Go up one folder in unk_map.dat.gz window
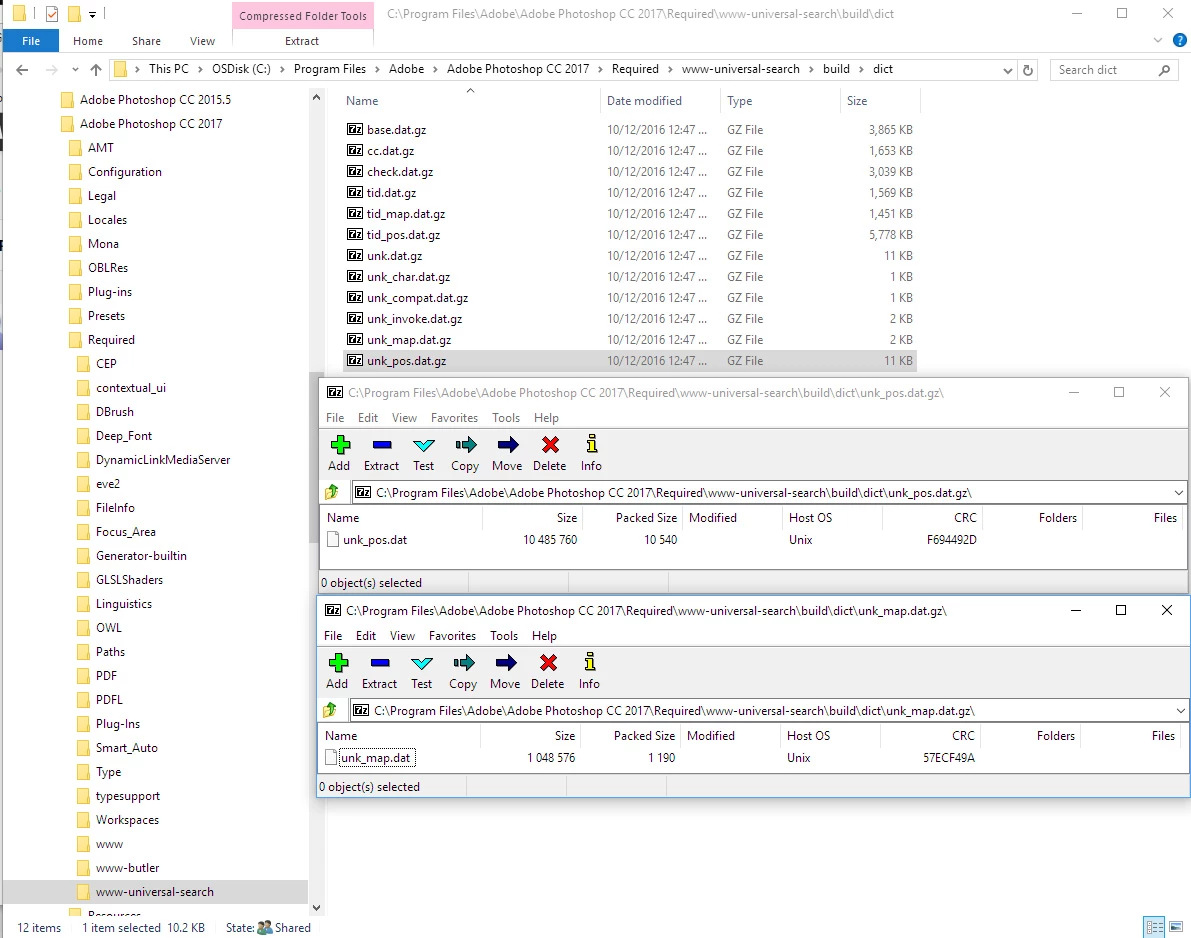This screenshot has width=1191, height=938. pos(330,710)
